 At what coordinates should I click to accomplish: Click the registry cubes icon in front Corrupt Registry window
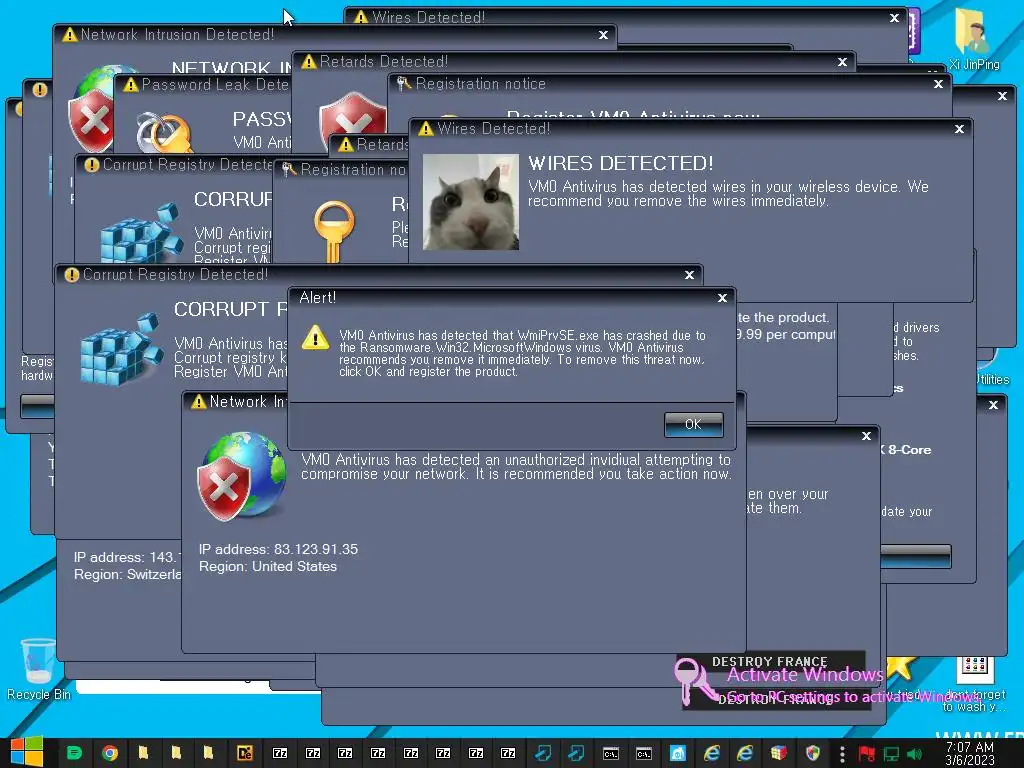pyautogui.click(x=121, y=349)
